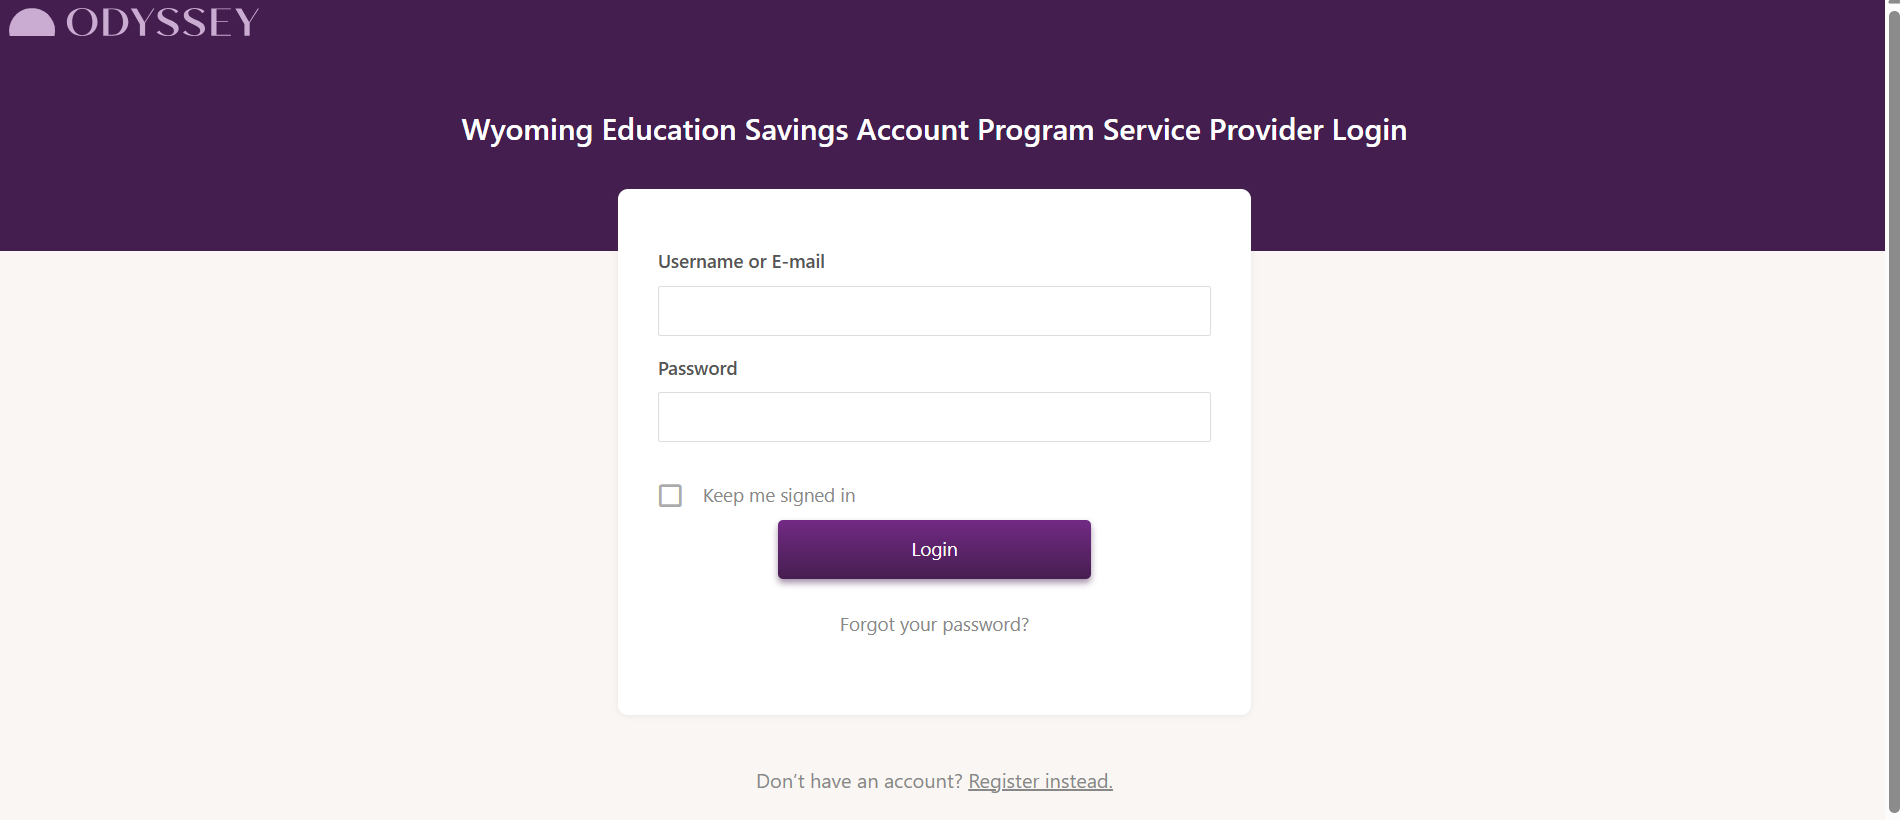Click the word 'Login' on the purple button
This screenshot has width=1900, height=820.
[934, 550]
